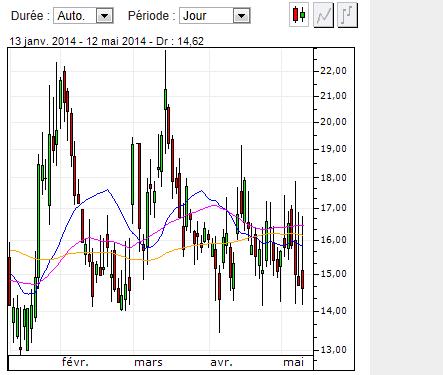443x375 pixels.
Task: Select the candlestick chart type icon
Action: coord(299,15)
